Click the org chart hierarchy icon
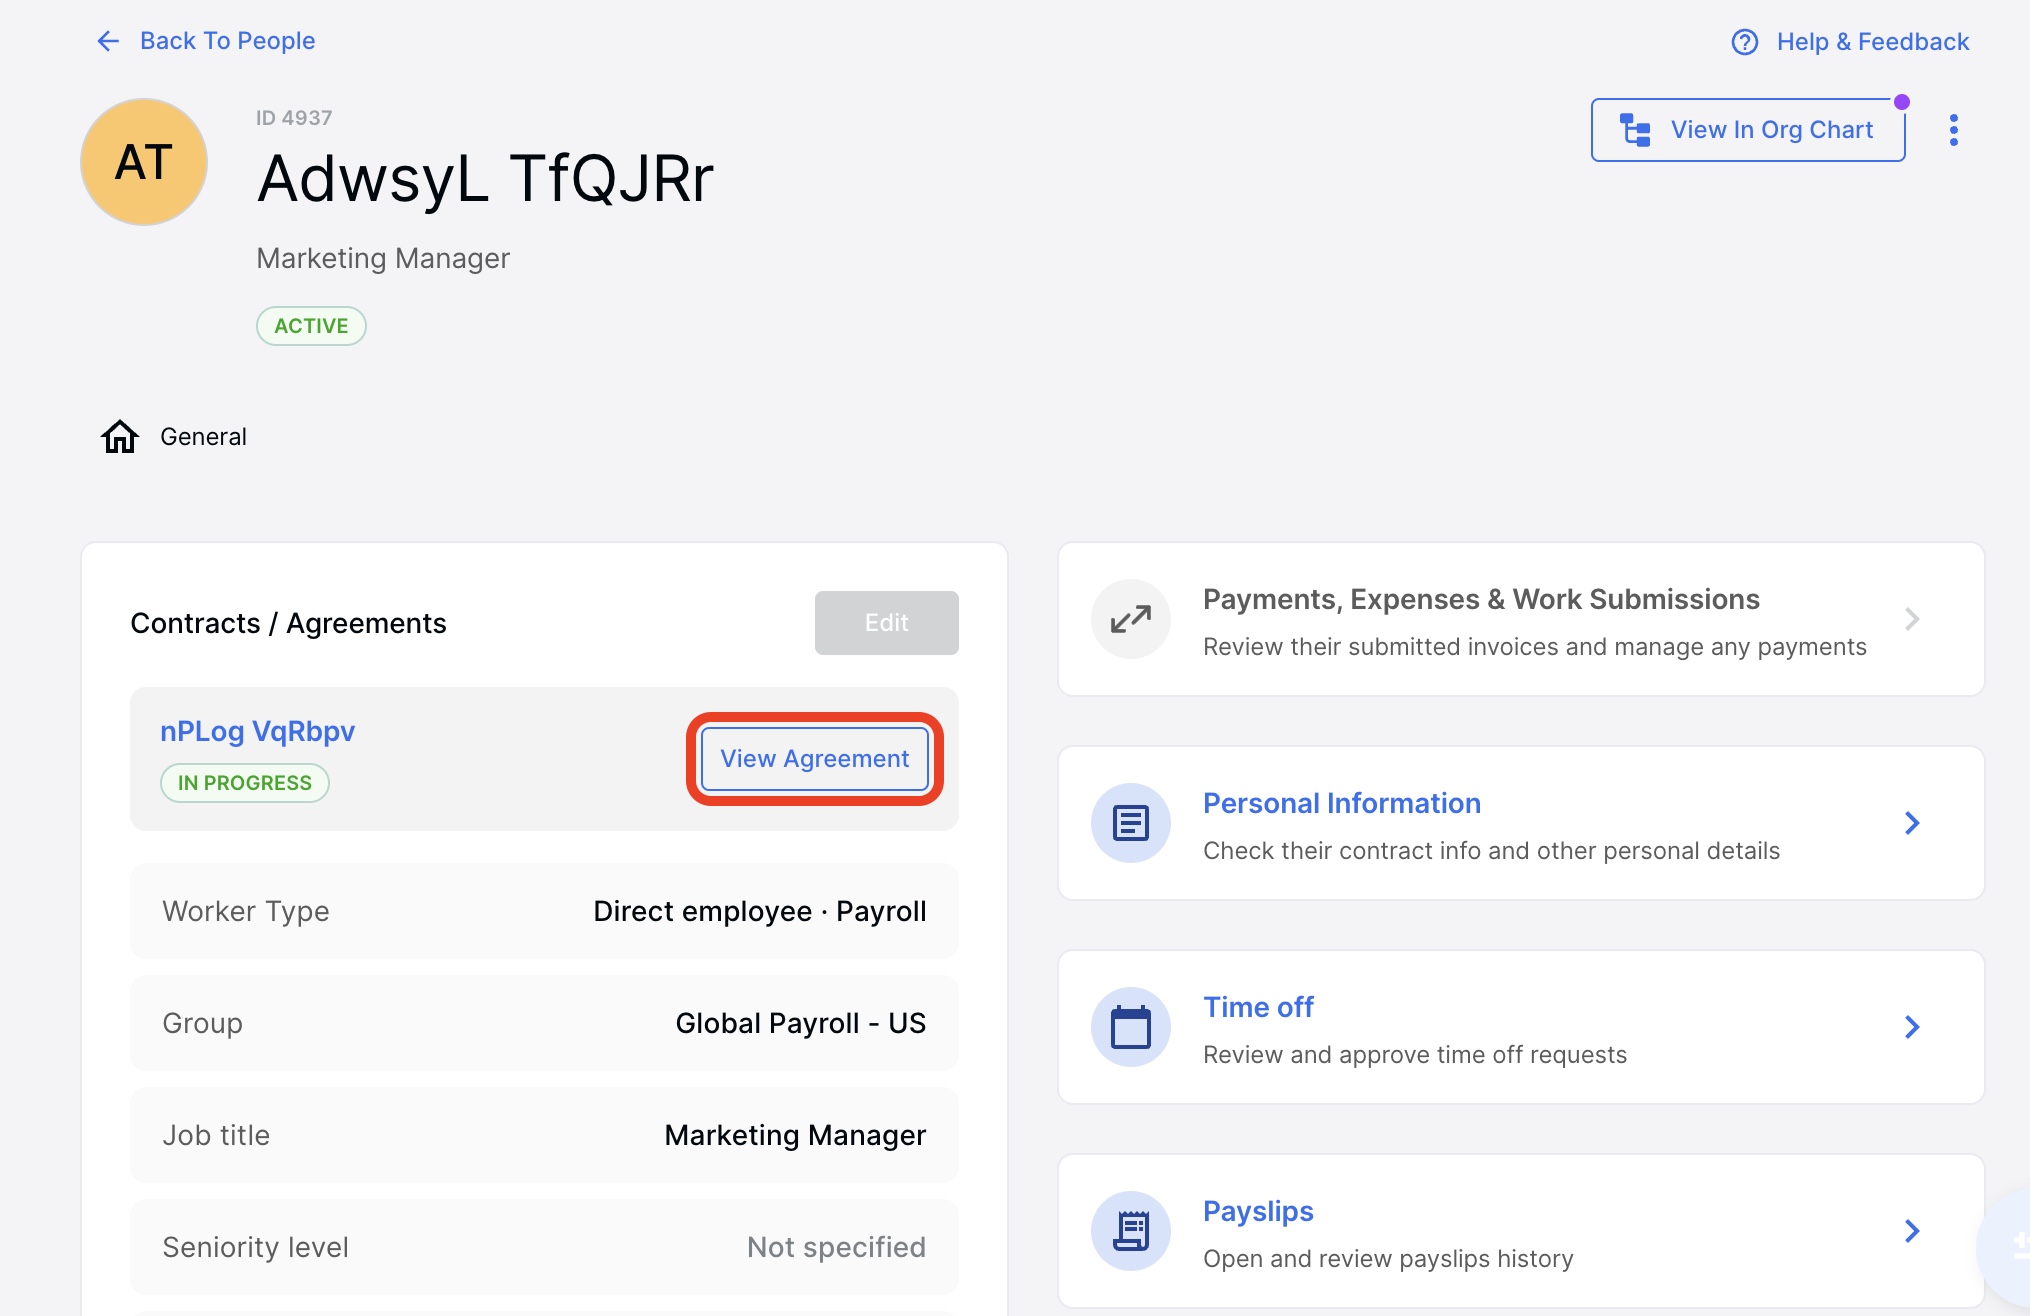Screen dimensions: 2030x1316 point(1636,130)
